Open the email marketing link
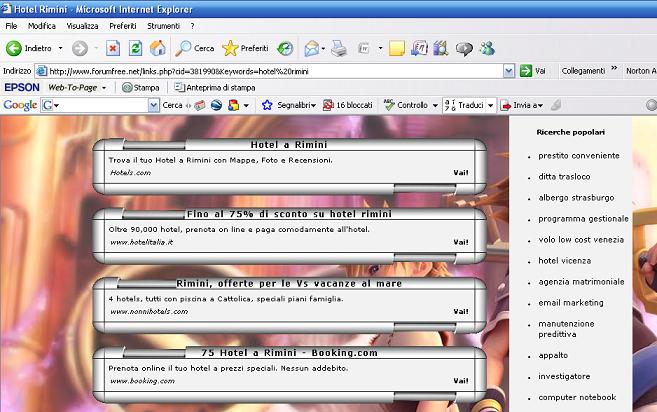The image size is (657, 412). tap(571, 303)
